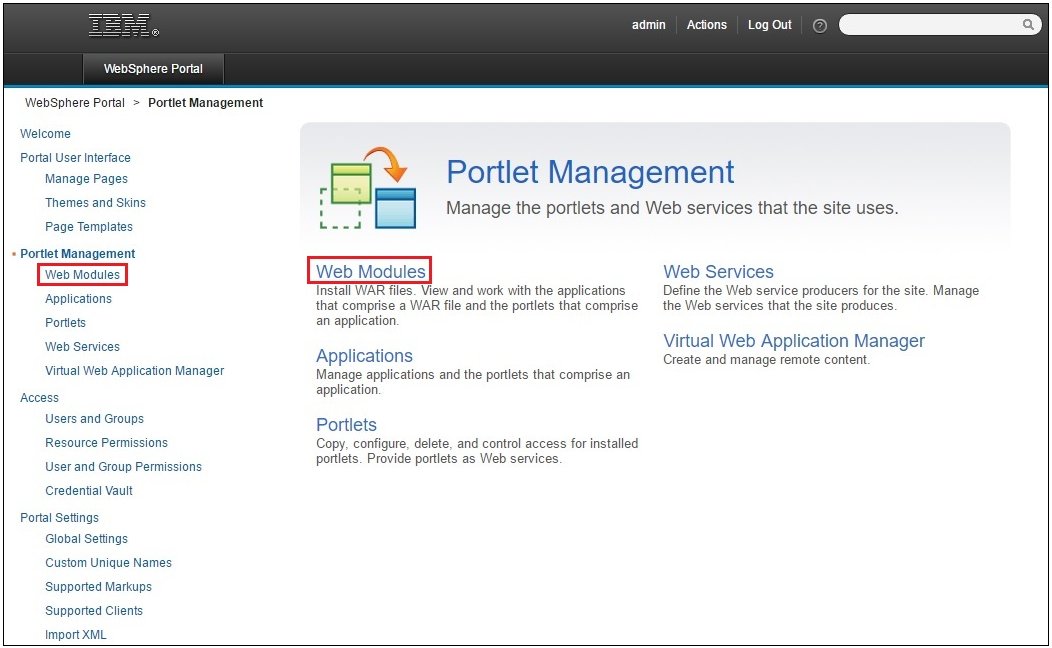Open the Actions menu

pyautogui.click(x=706, y=25)
